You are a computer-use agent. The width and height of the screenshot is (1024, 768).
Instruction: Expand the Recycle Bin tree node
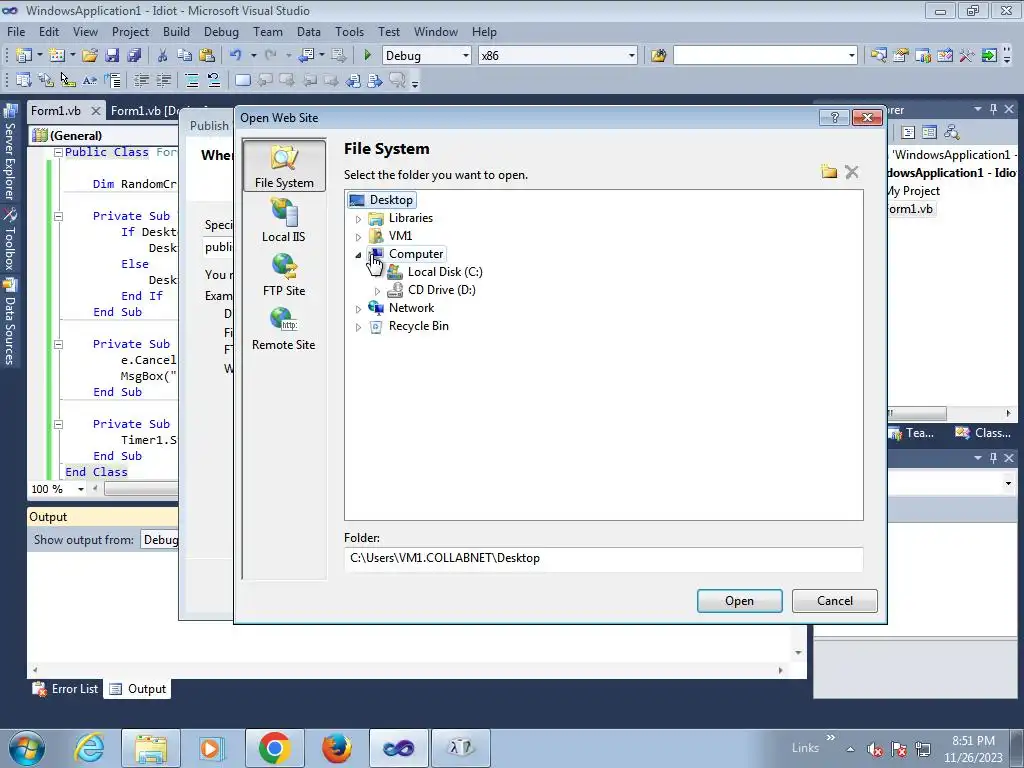tap(358, 327)
